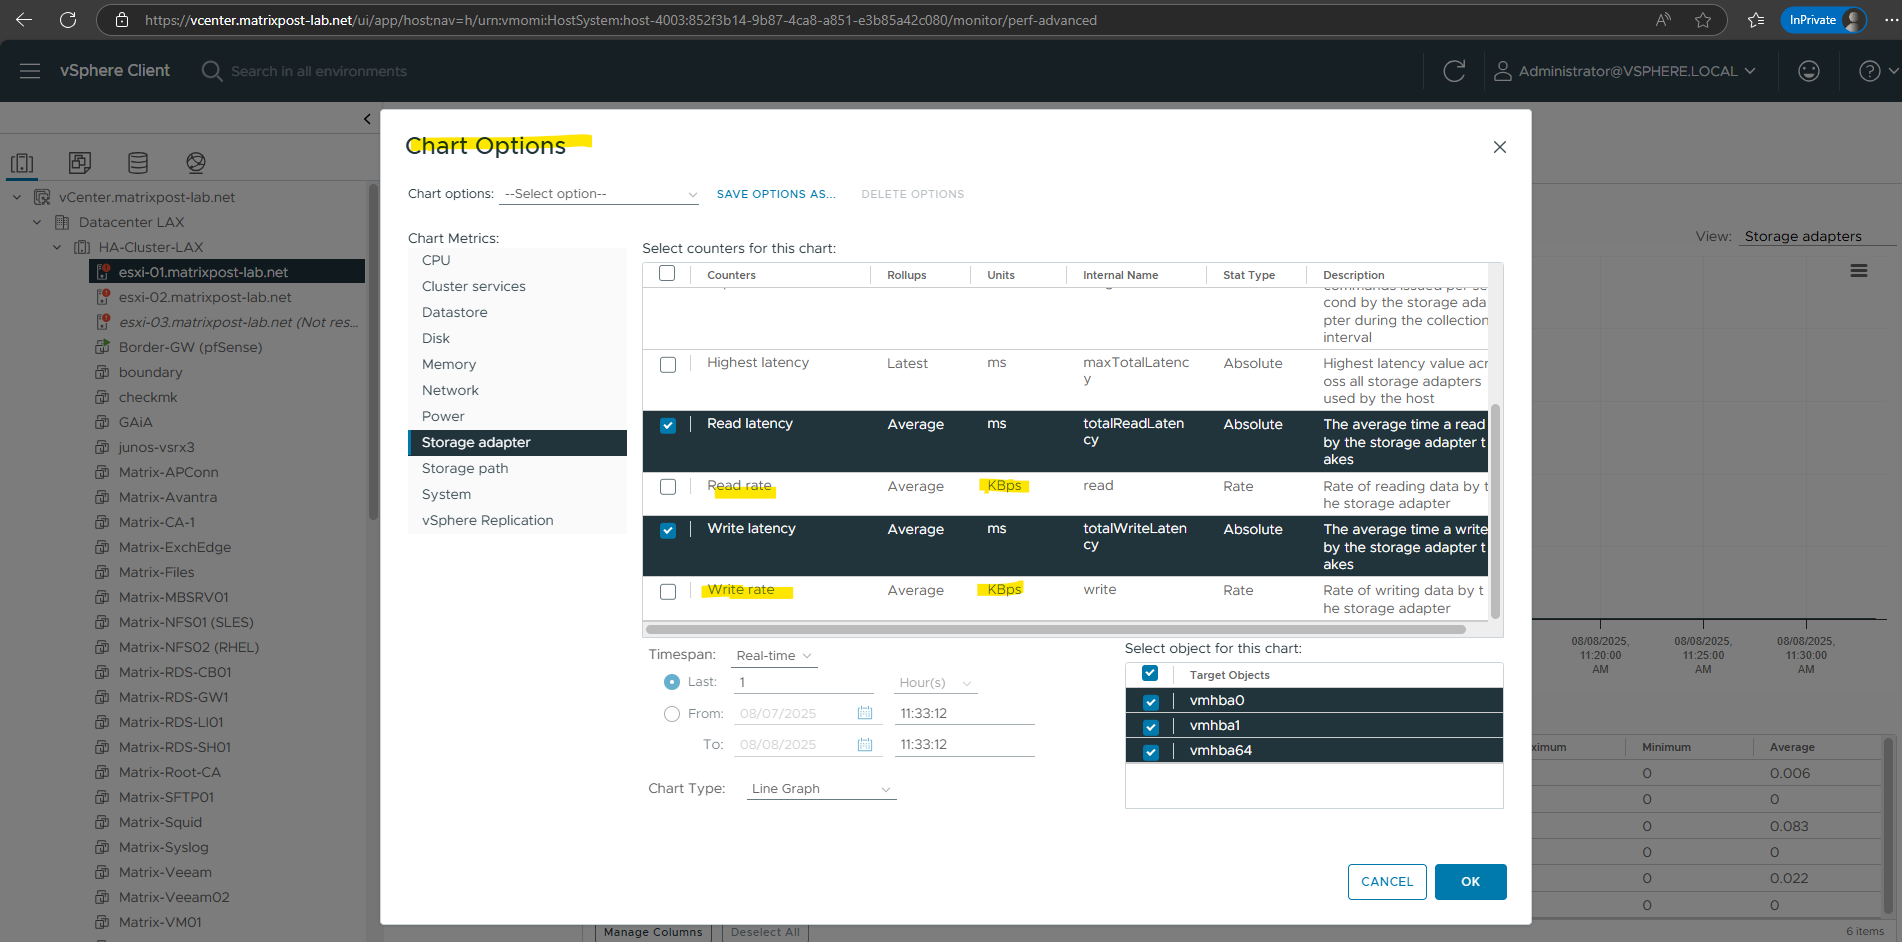
Task: Open the chart hamburger menu behind dialog
Action: 1859,271
